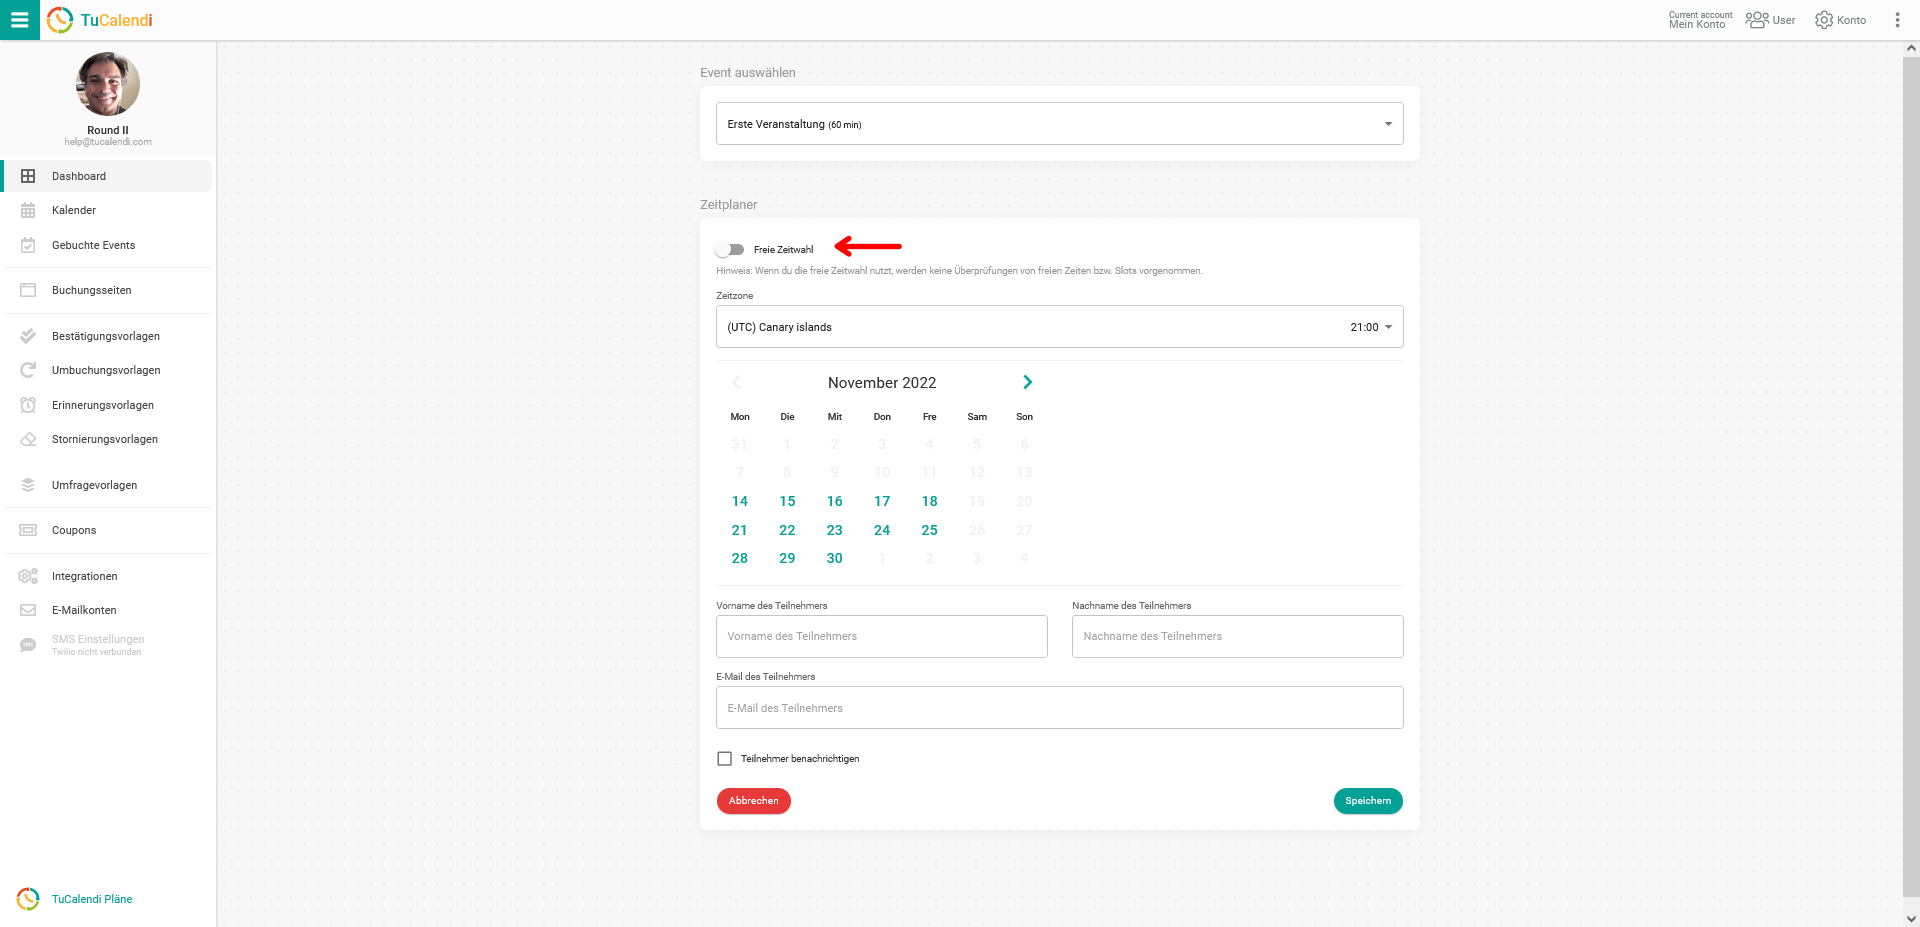Viewport: 1920px width, 927px height.
Task: Click the Kalender calendar icon
Action: point(28,210)
